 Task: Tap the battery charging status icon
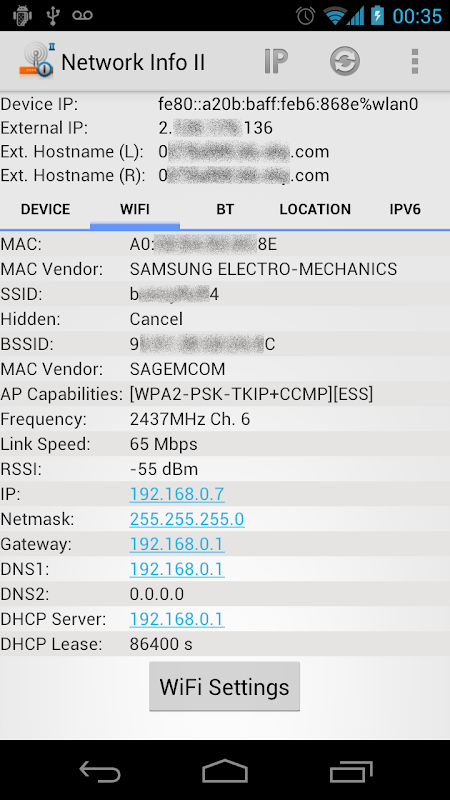(378, 15)
